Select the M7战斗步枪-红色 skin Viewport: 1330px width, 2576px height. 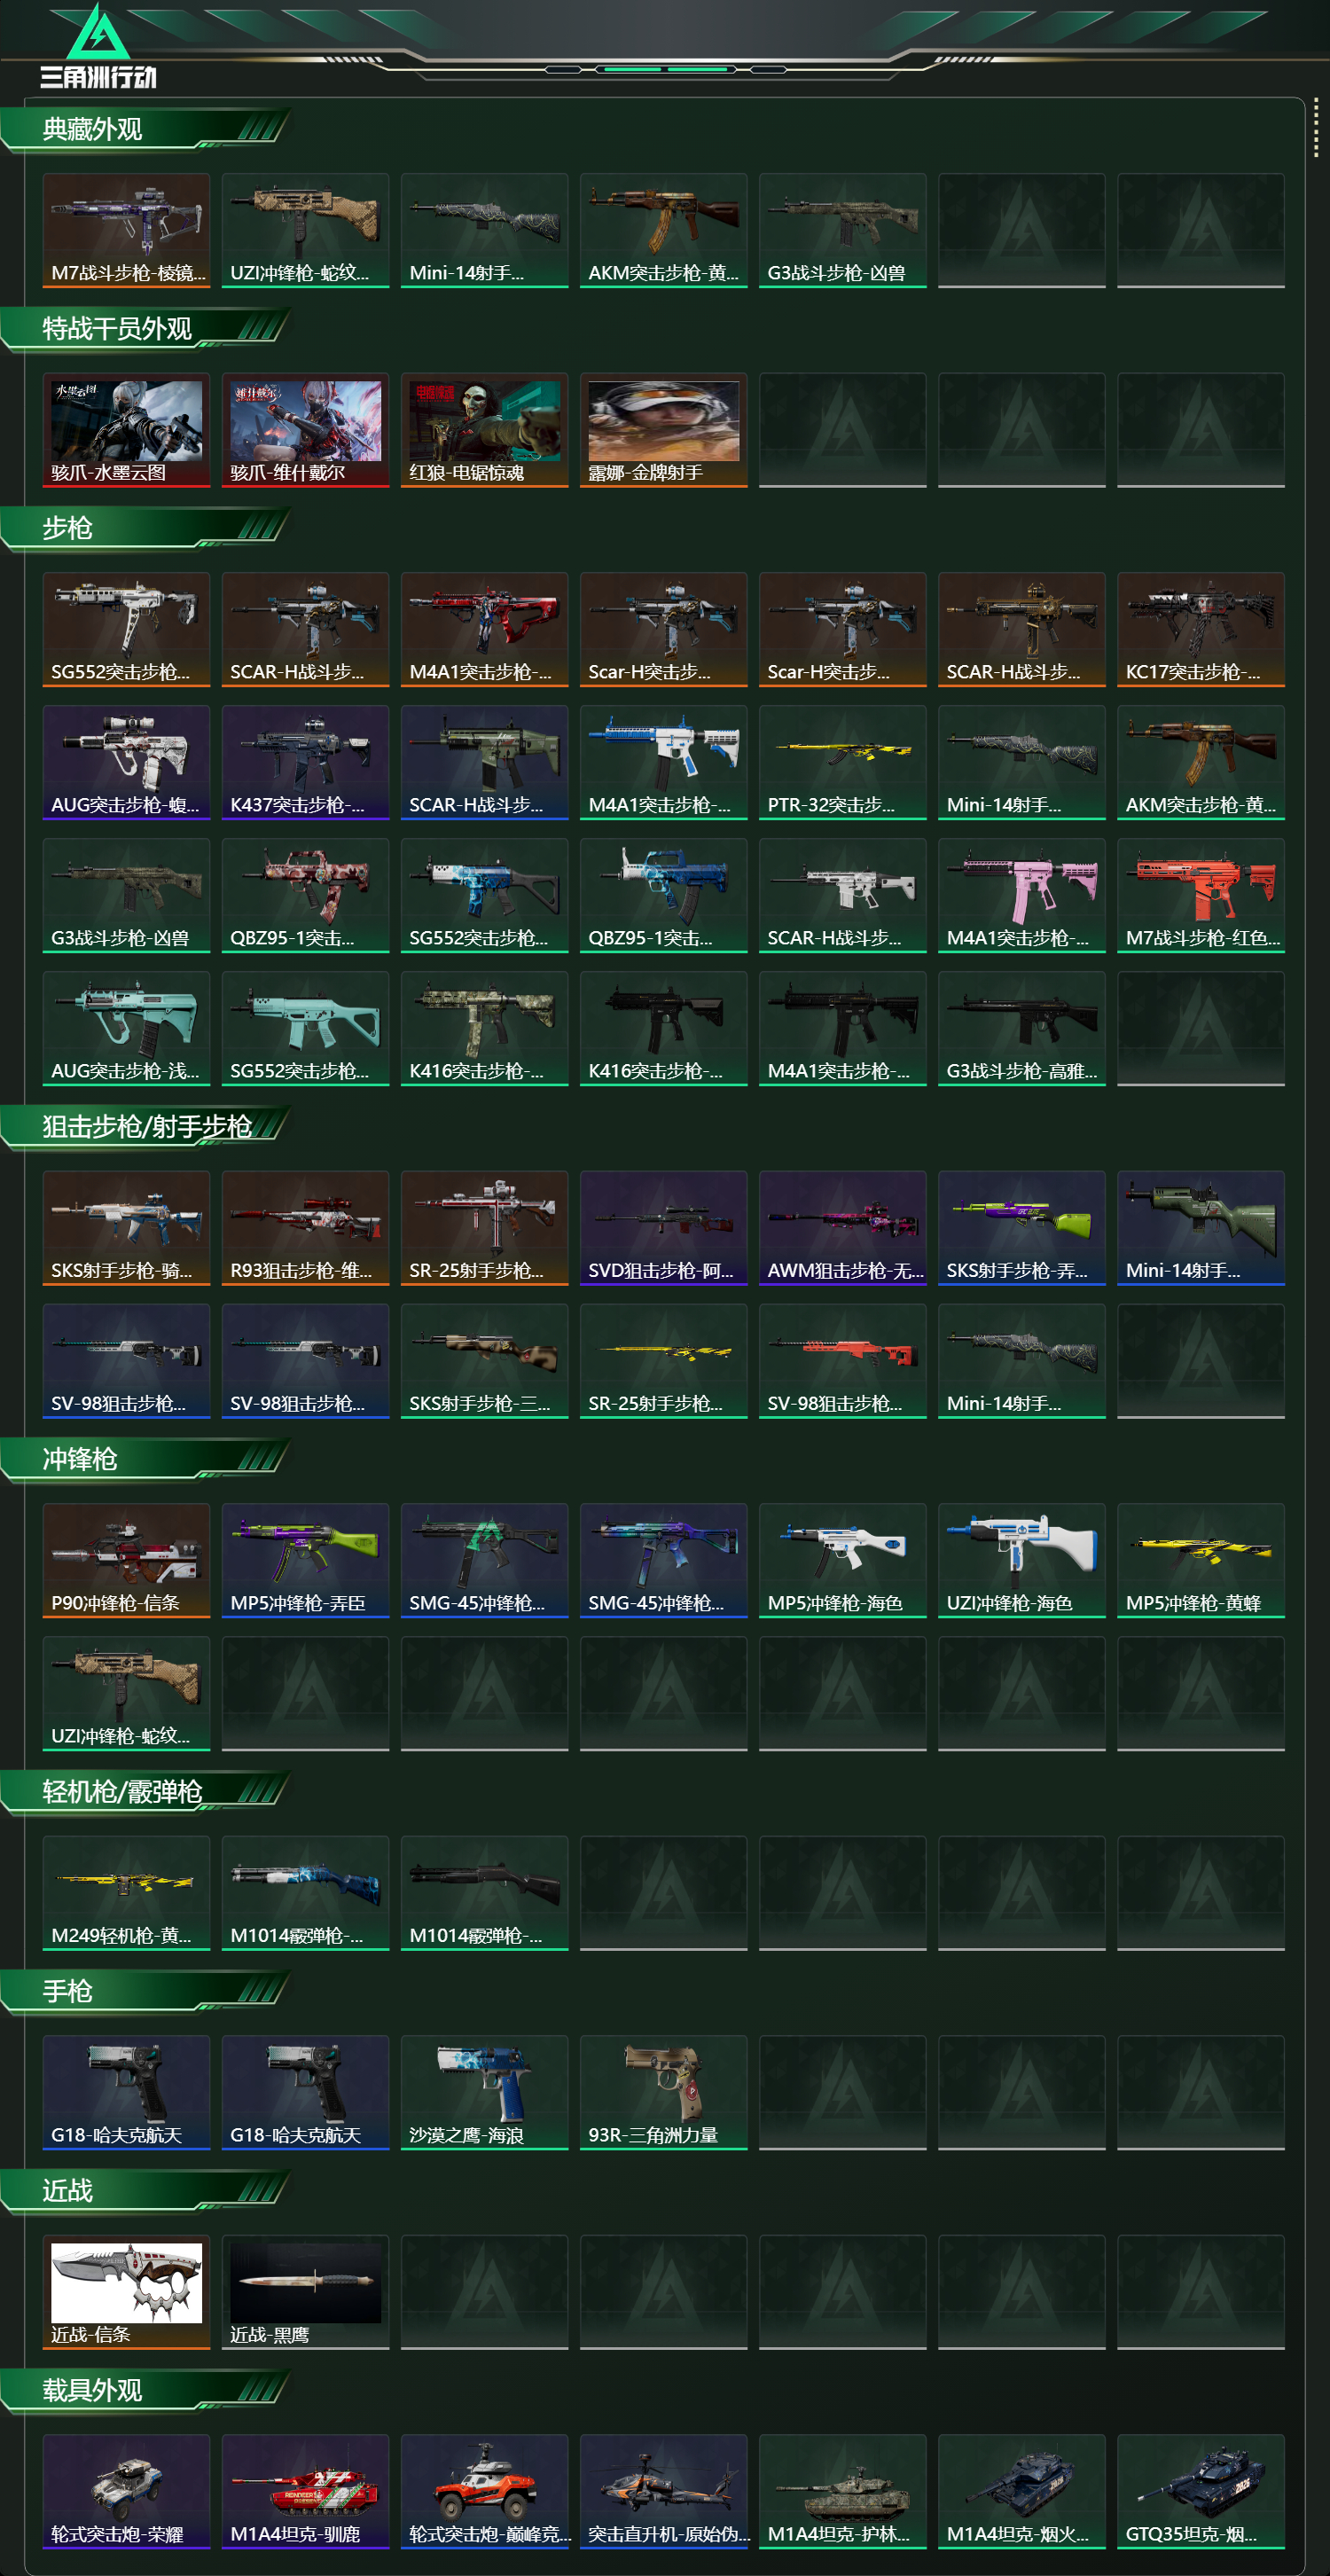pos(1200,895)
